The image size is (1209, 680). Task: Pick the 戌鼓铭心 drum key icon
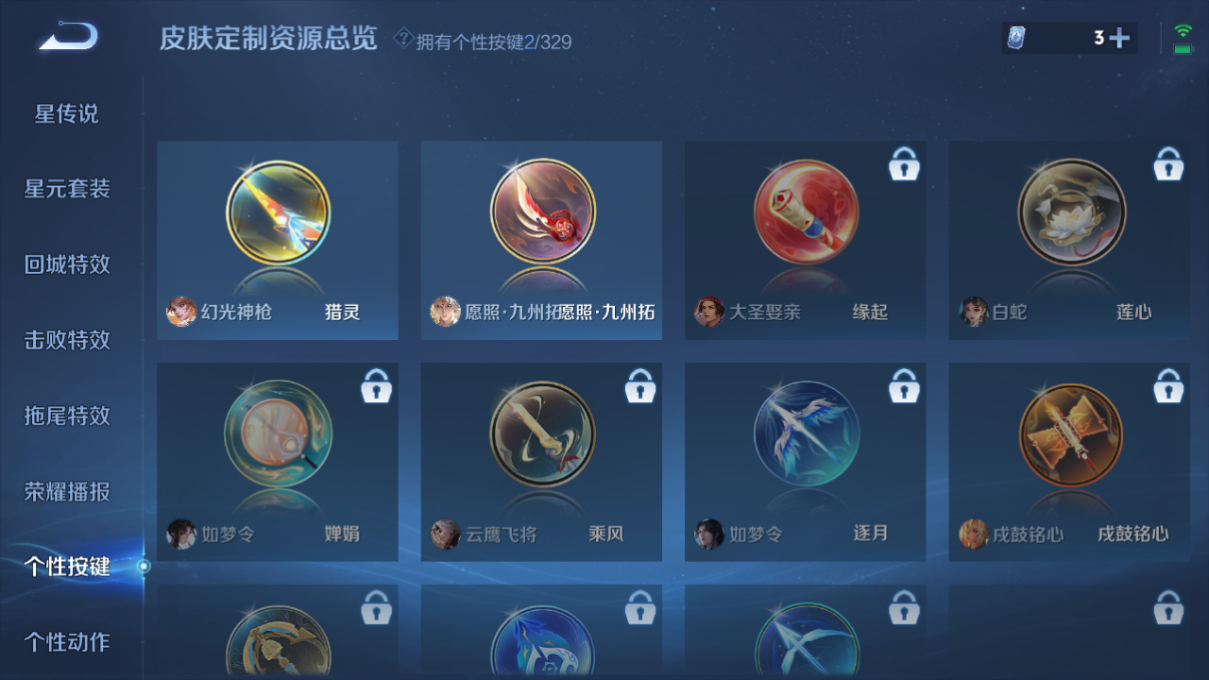tap(1071, 434)
